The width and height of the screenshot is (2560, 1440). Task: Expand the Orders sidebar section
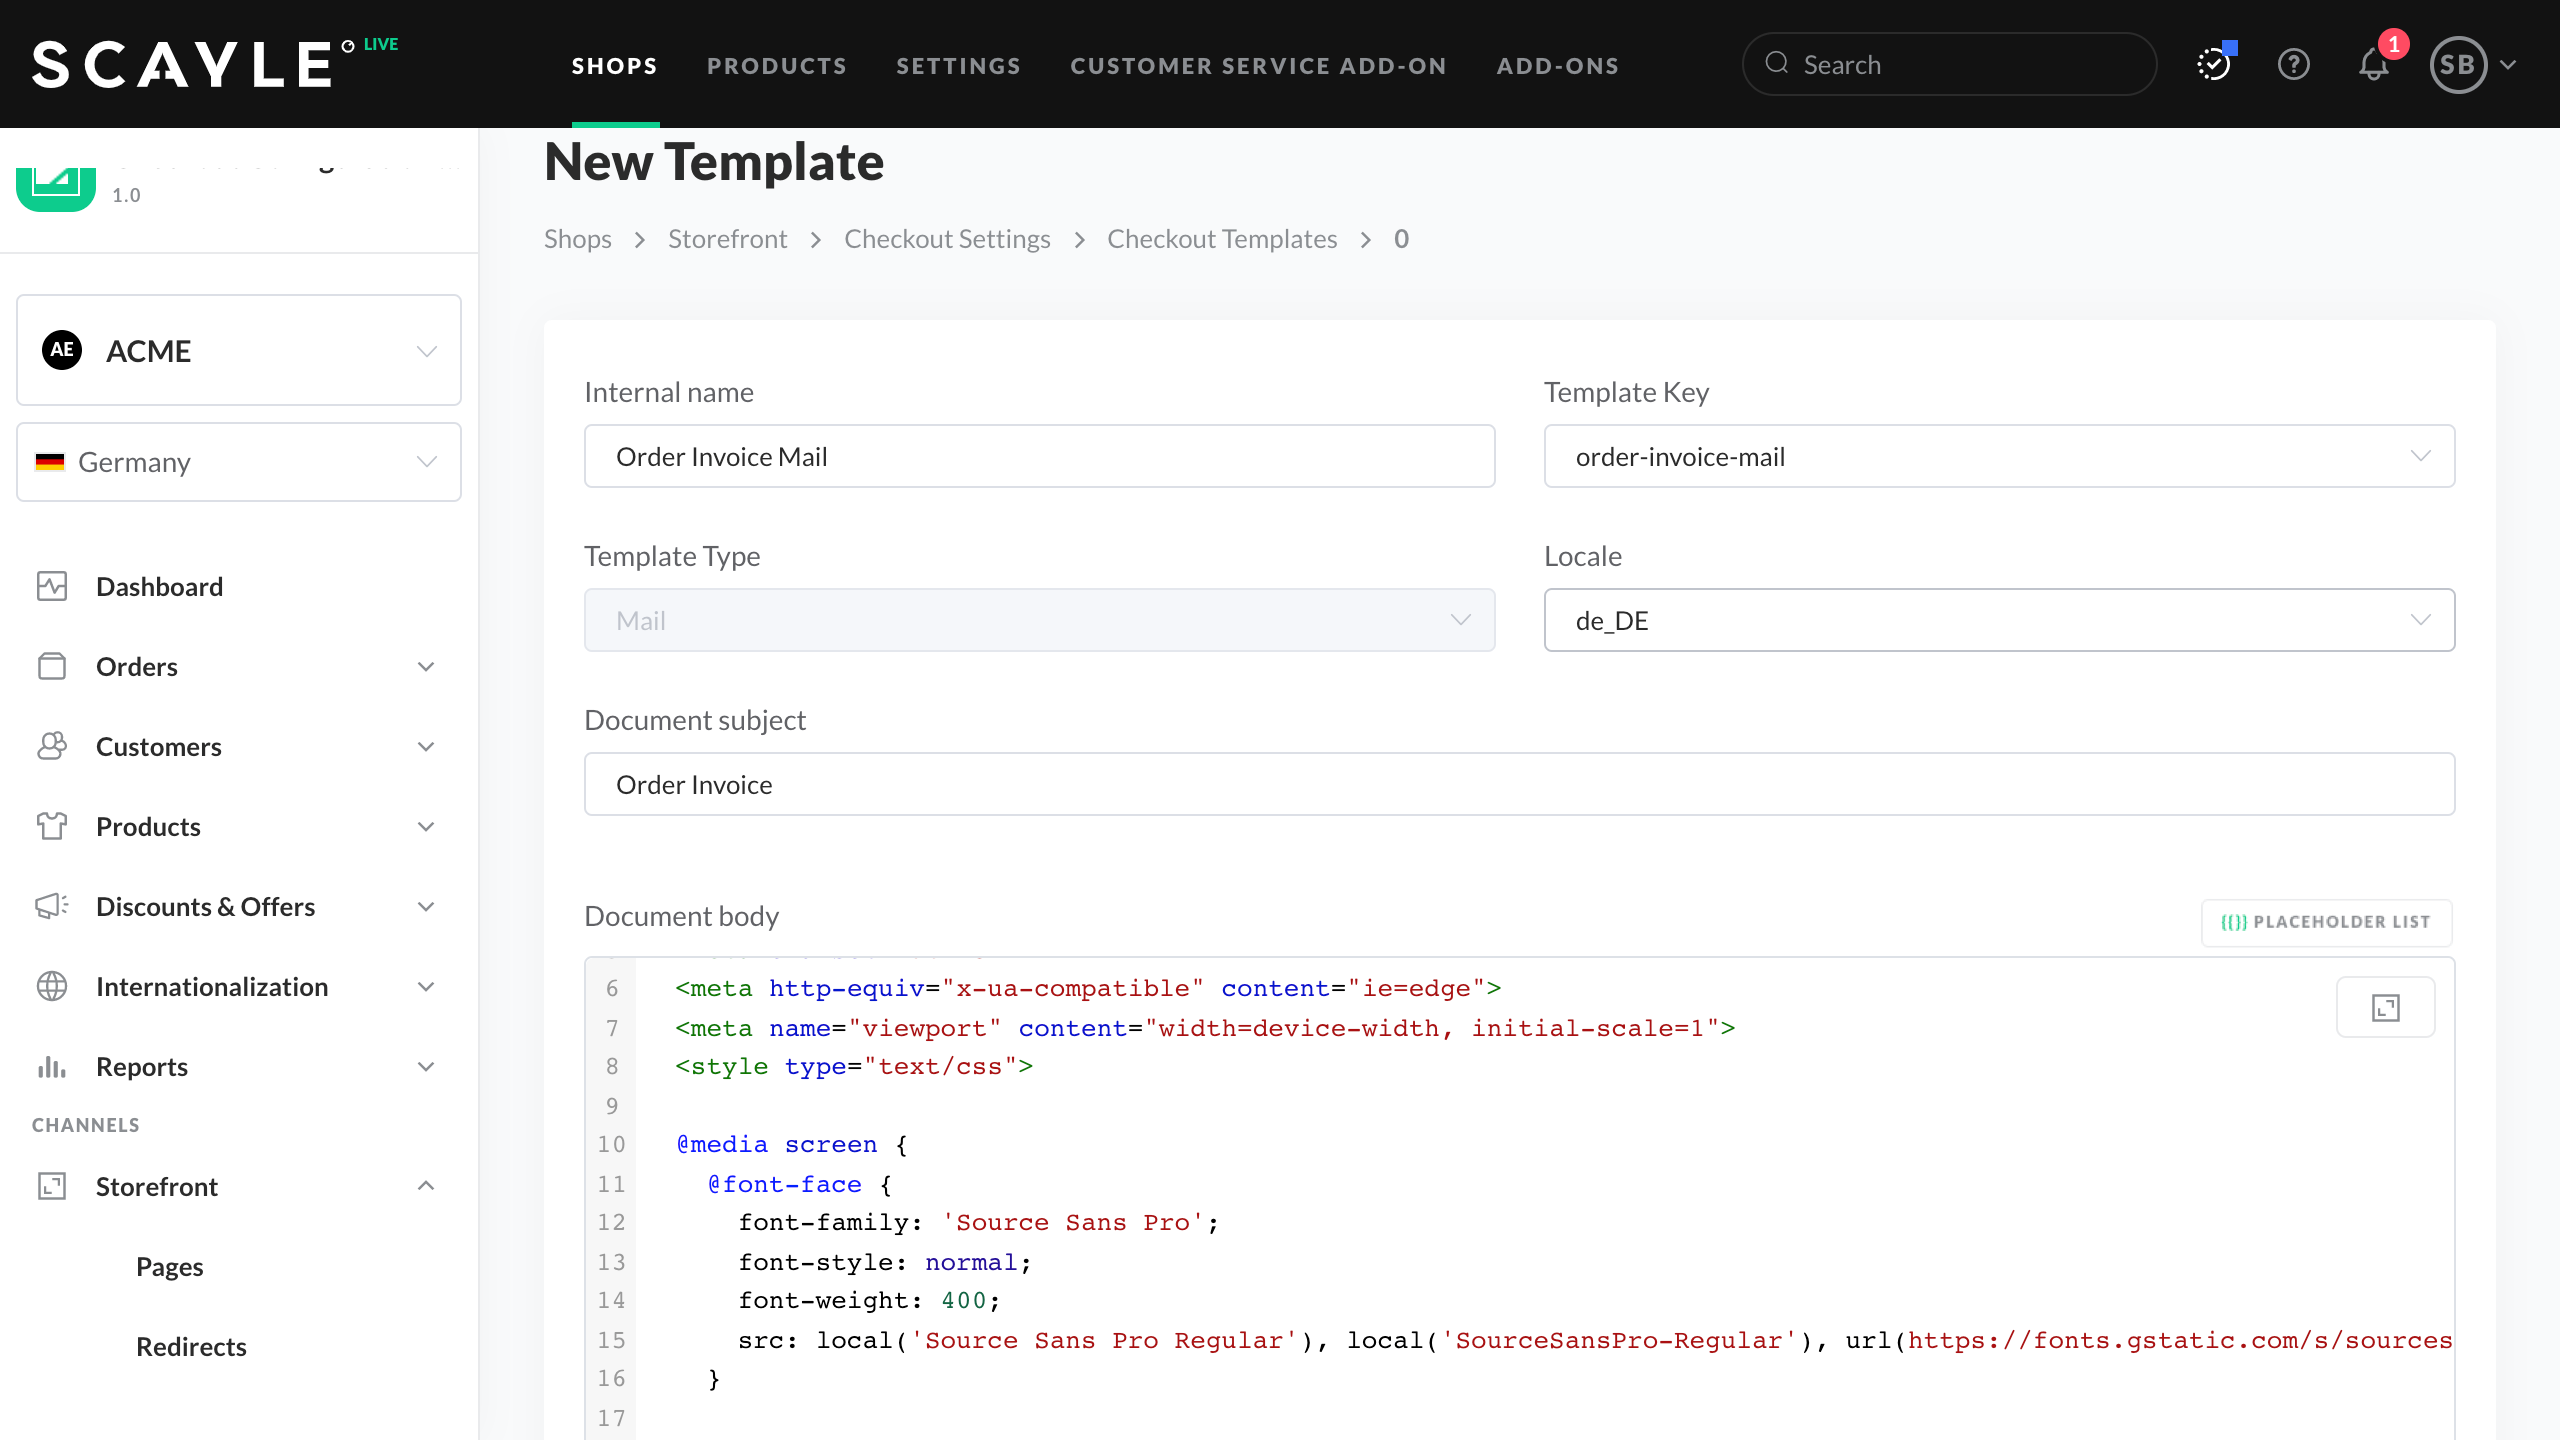pyautogui.click(x=425, y=666)
